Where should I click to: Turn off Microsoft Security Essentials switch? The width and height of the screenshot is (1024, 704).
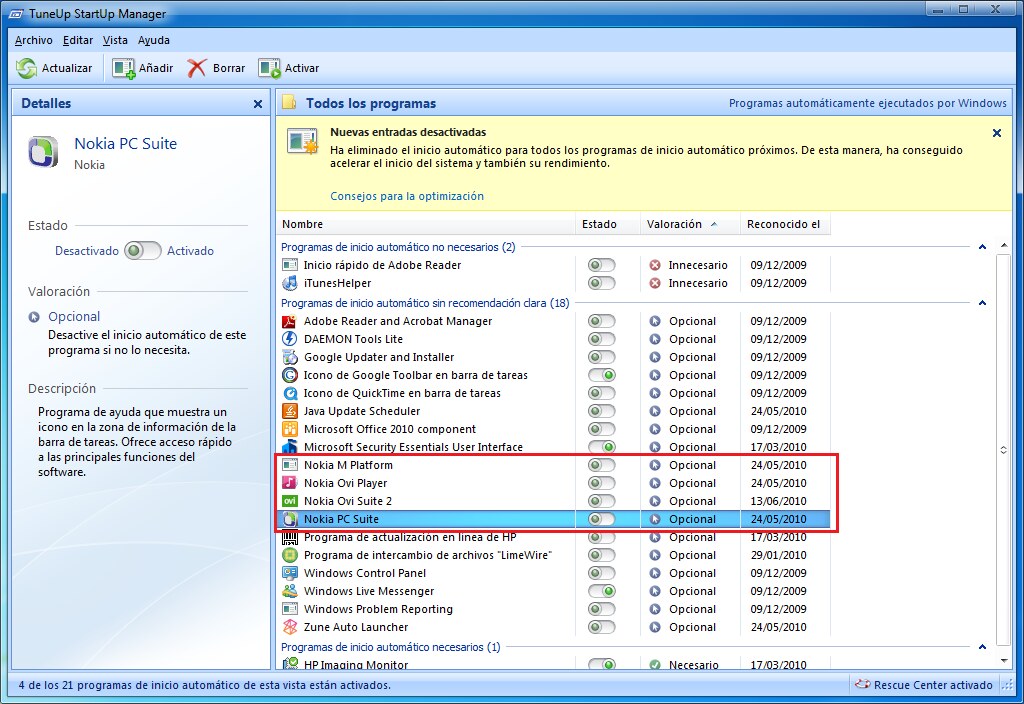pyautogui.click(x=601, y=447)
